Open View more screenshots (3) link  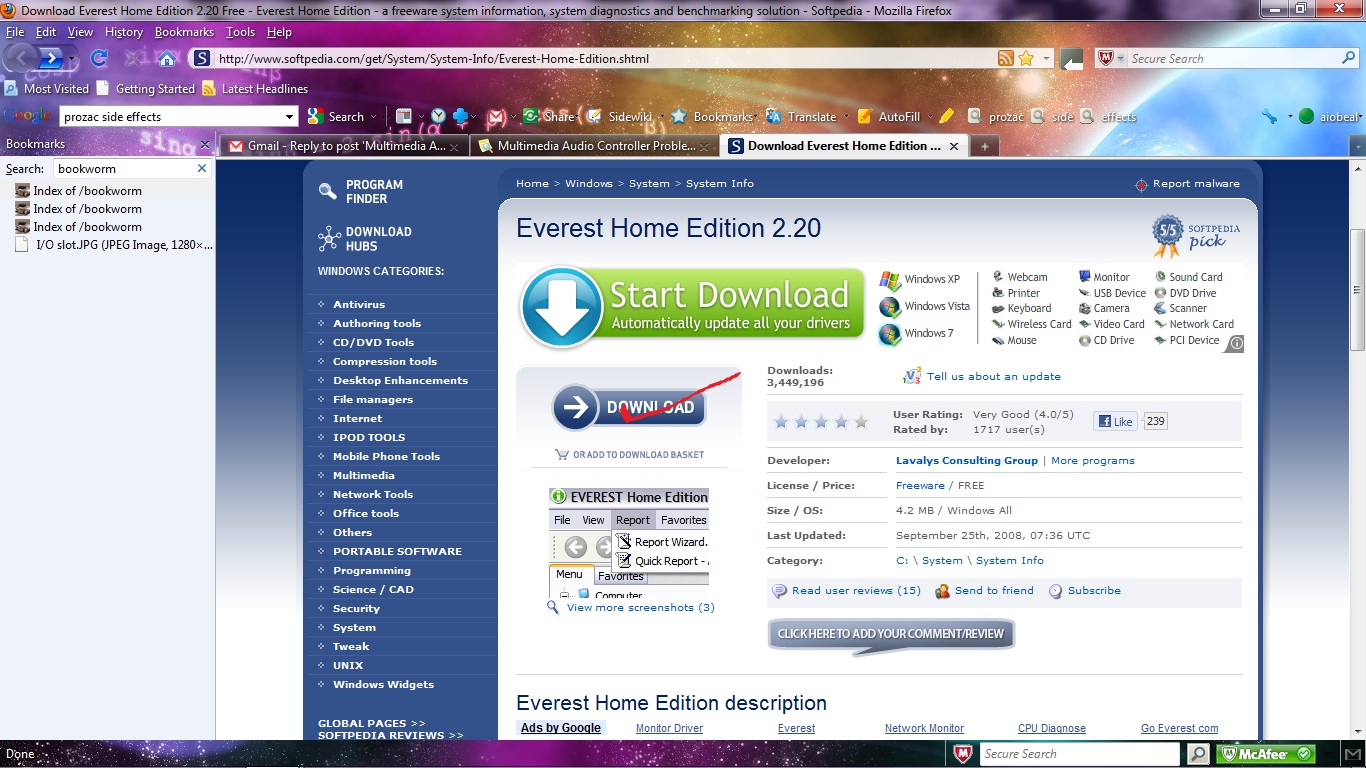640,608
